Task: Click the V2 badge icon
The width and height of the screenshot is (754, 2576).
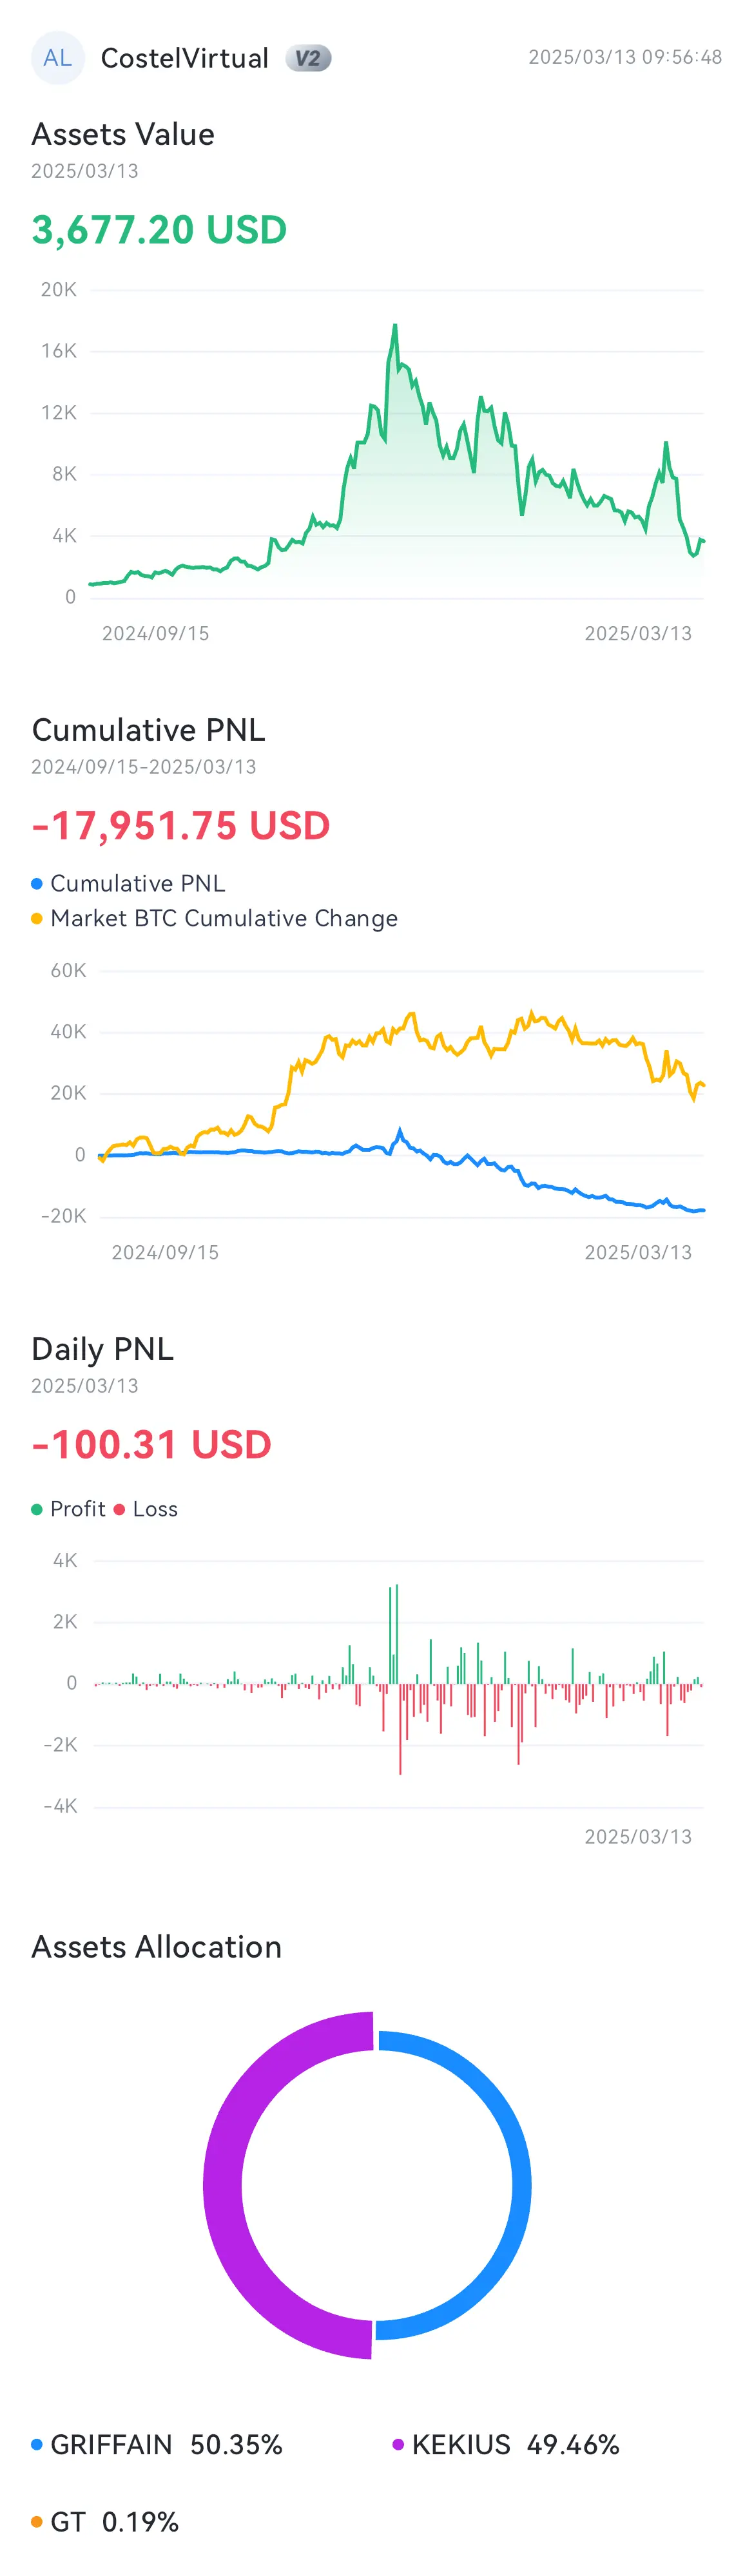Action: (x=308, y=59)
